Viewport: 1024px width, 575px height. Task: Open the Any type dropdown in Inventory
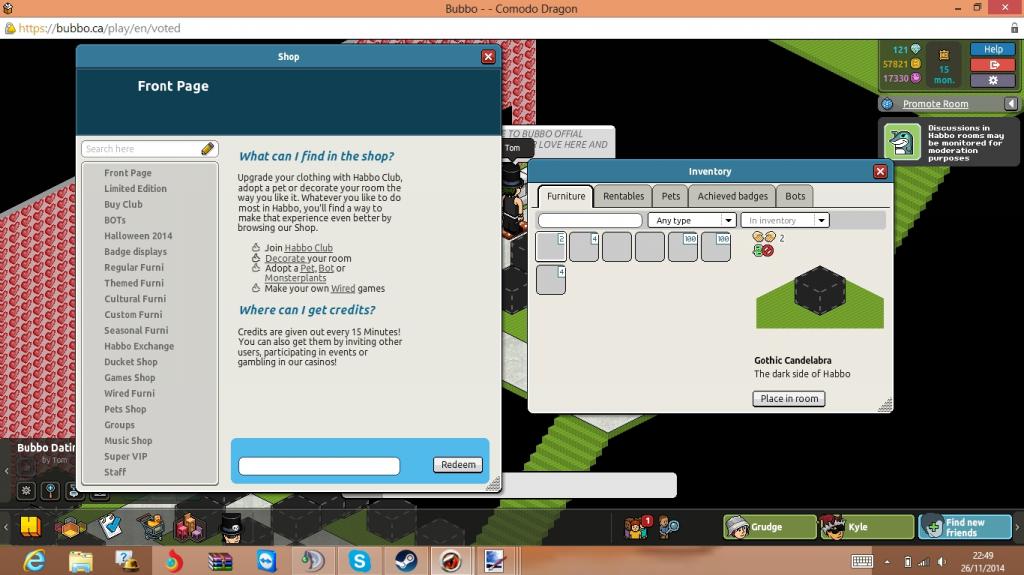coord(692,220)
